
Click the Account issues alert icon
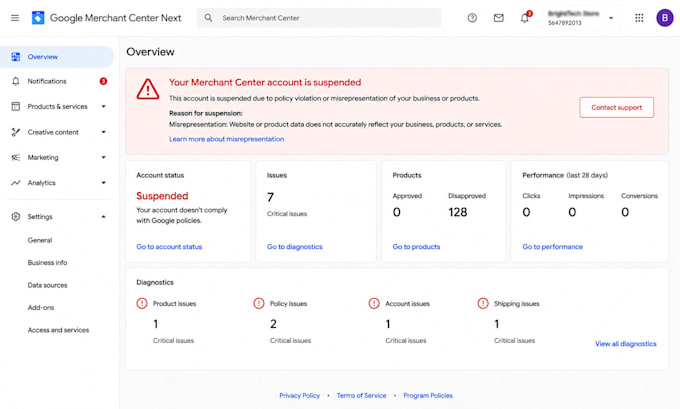click(x=374, y=303)
